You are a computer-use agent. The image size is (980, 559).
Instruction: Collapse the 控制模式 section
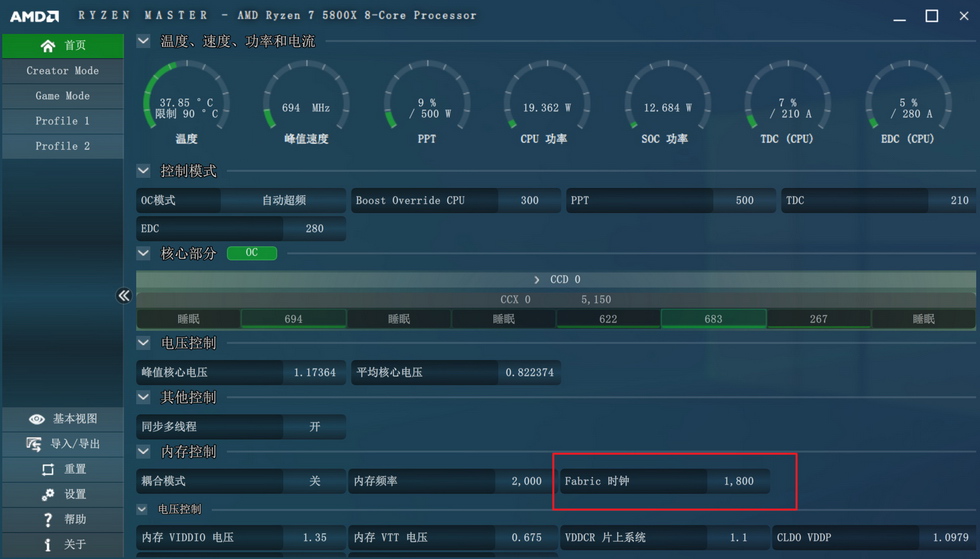tap(143, 171)
